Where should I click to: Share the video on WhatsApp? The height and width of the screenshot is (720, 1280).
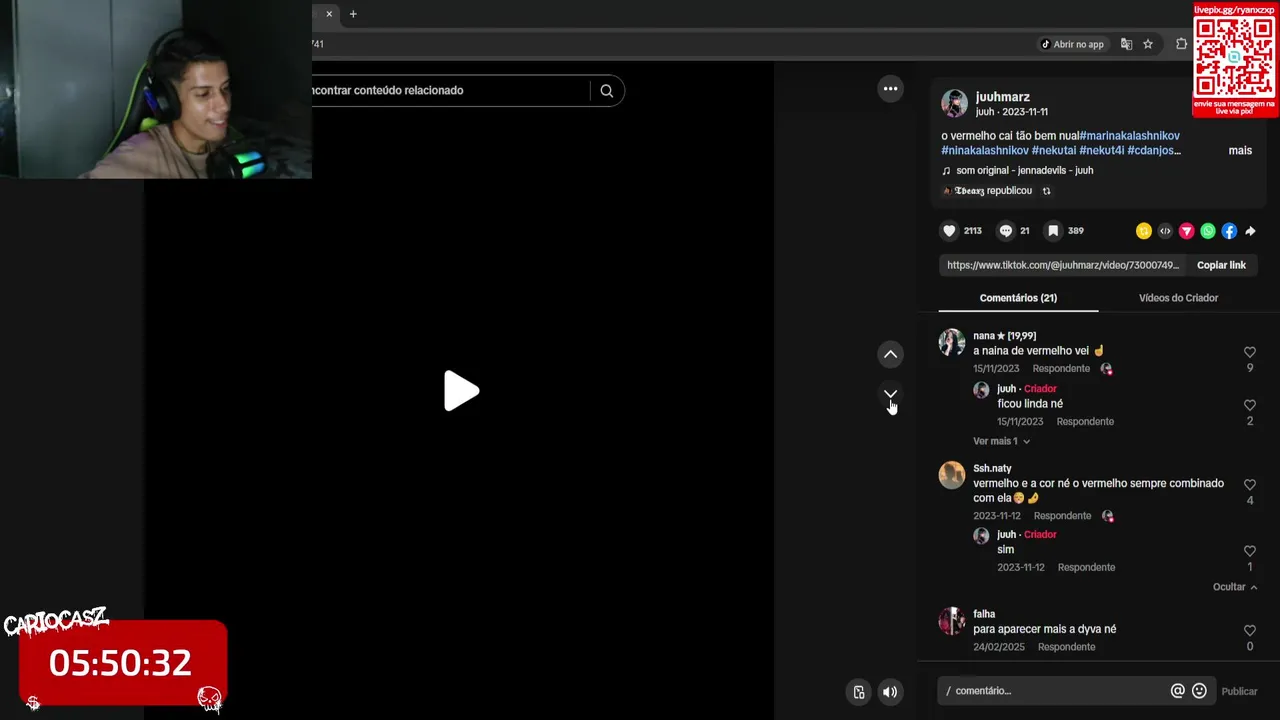click(1208, 231)
